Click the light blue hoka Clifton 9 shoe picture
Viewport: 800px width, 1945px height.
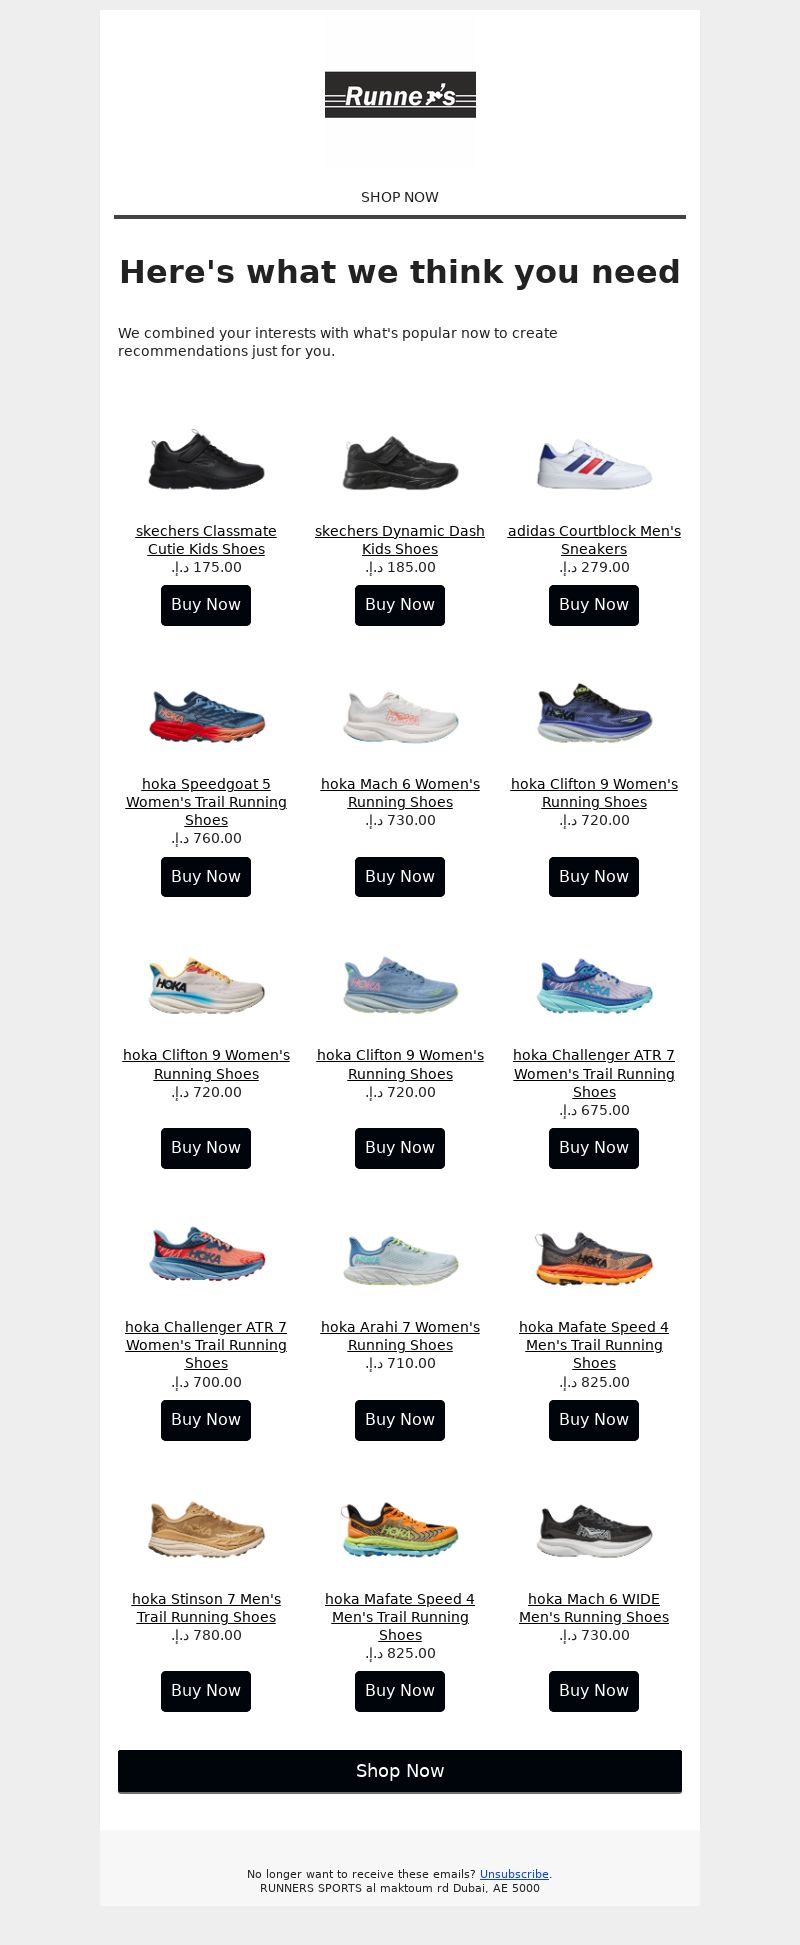(x=400, y=985)
